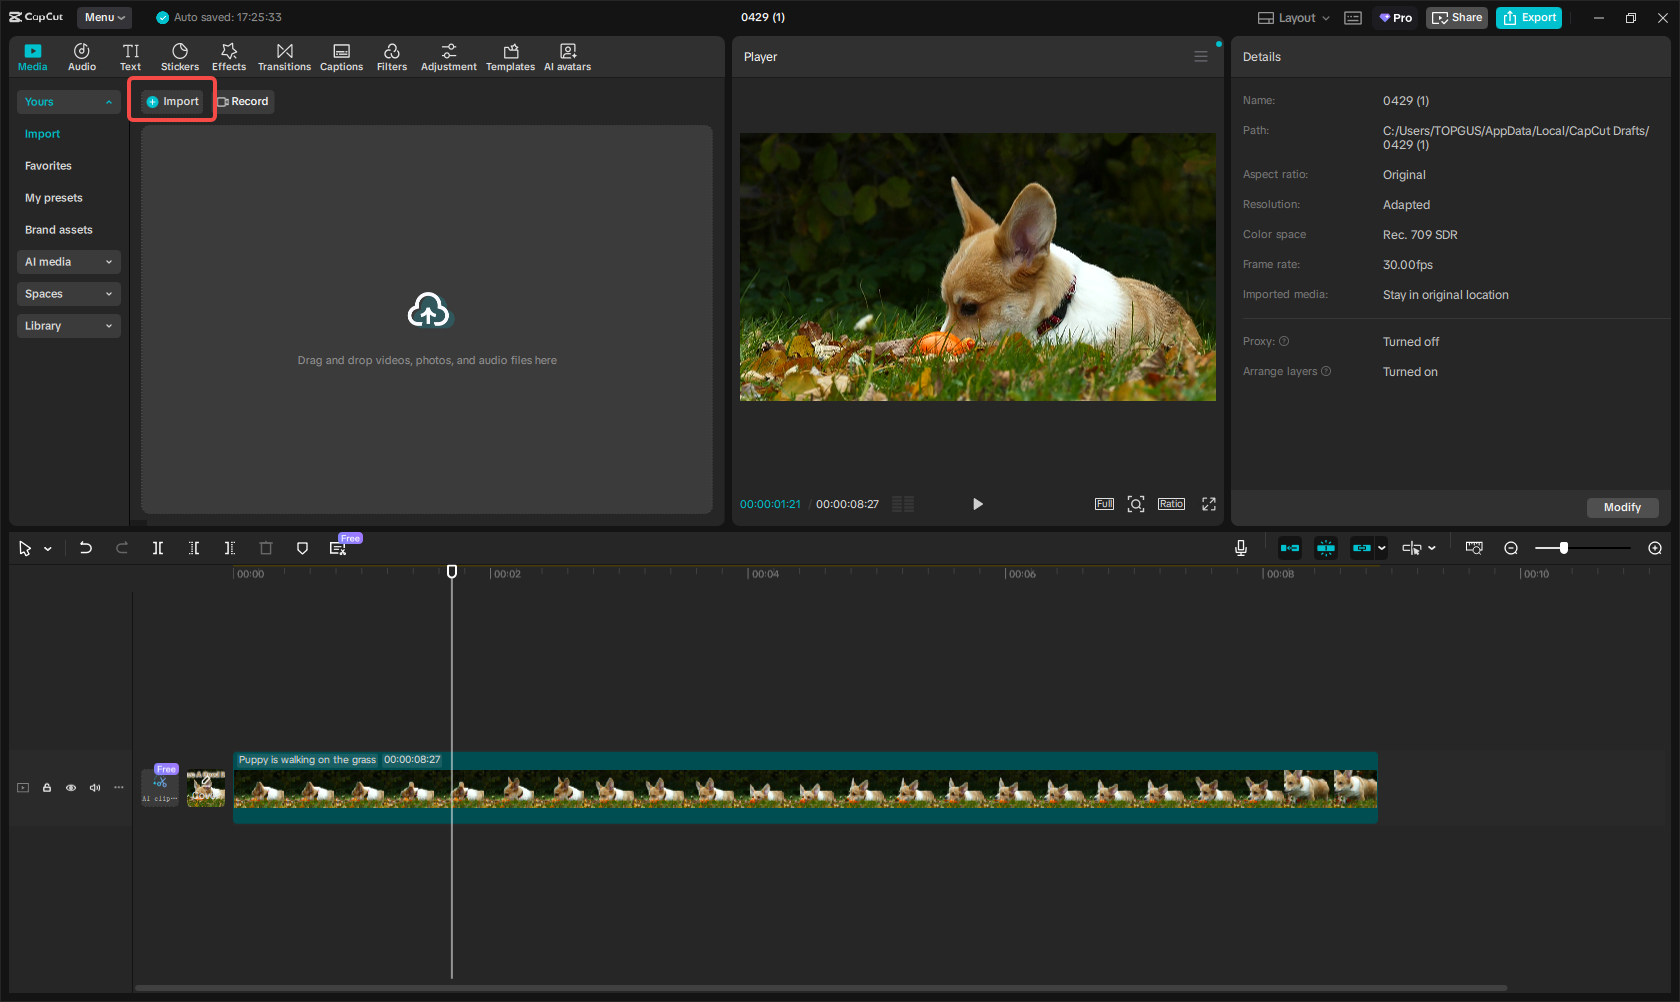Image resolution: width=1680 pixels, height=1002 pixels.
Task: Split the clip at the playhead
Action: pos(157,548)
